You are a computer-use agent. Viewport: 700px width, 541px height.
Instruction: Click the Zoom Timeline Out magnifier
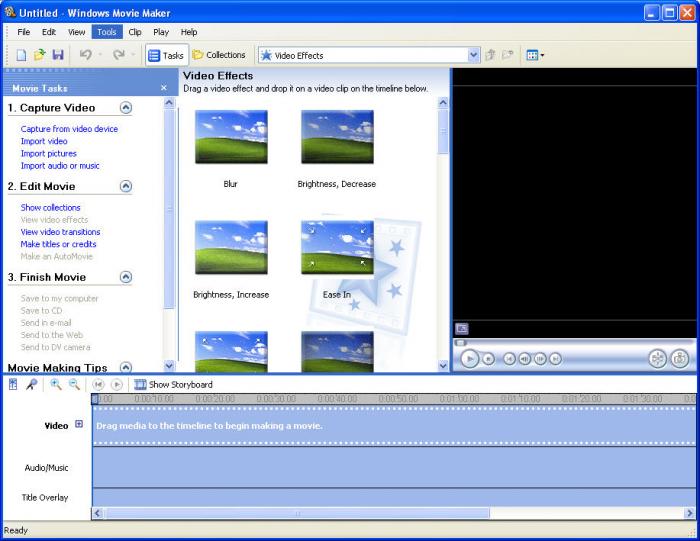(x=74, y=384)
